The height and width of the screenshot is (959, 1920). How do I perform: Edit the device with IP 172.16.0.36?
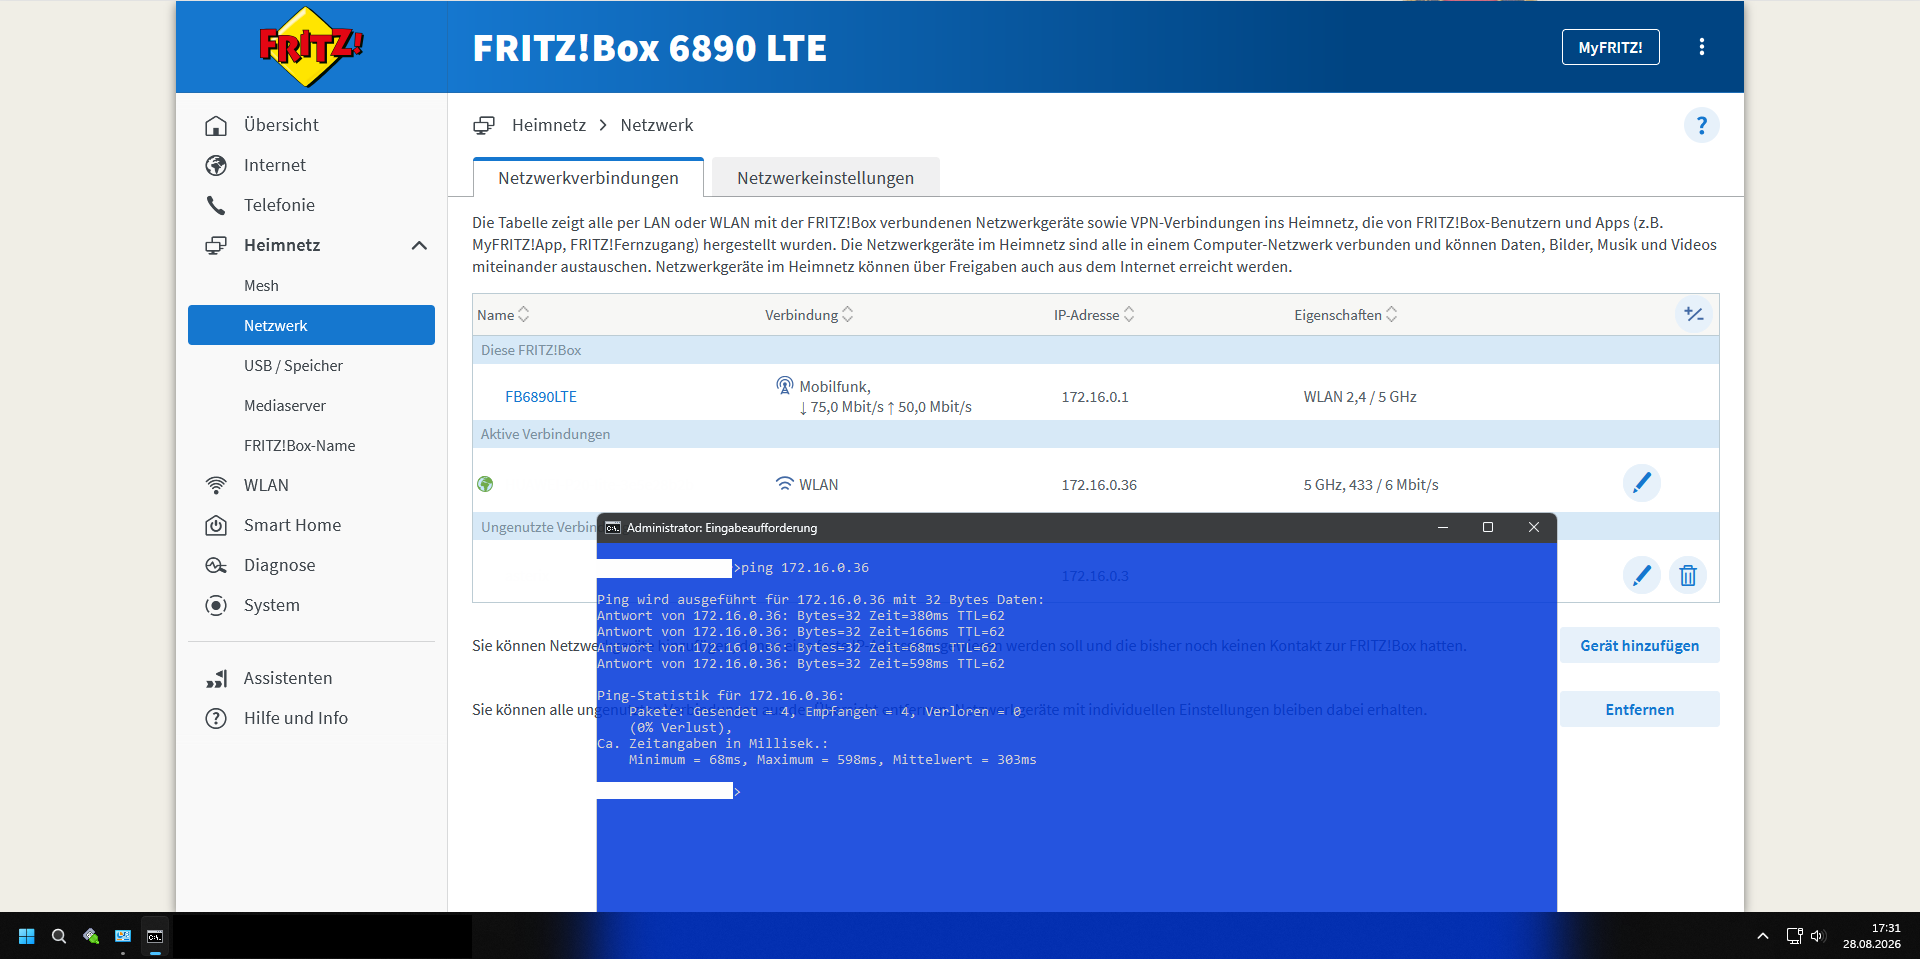click(x=1641, y=483)
